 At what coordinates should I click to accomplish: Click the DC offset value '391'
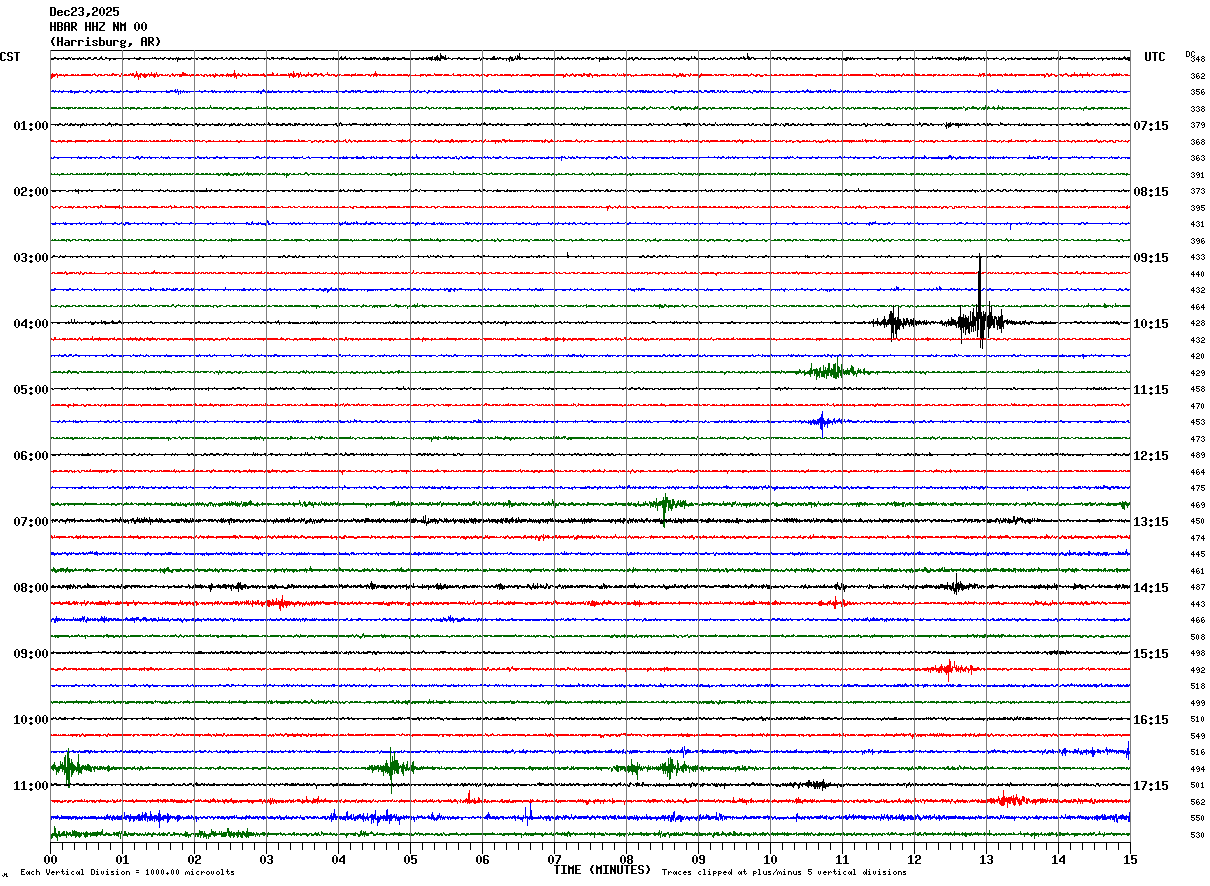[1197, 175]
